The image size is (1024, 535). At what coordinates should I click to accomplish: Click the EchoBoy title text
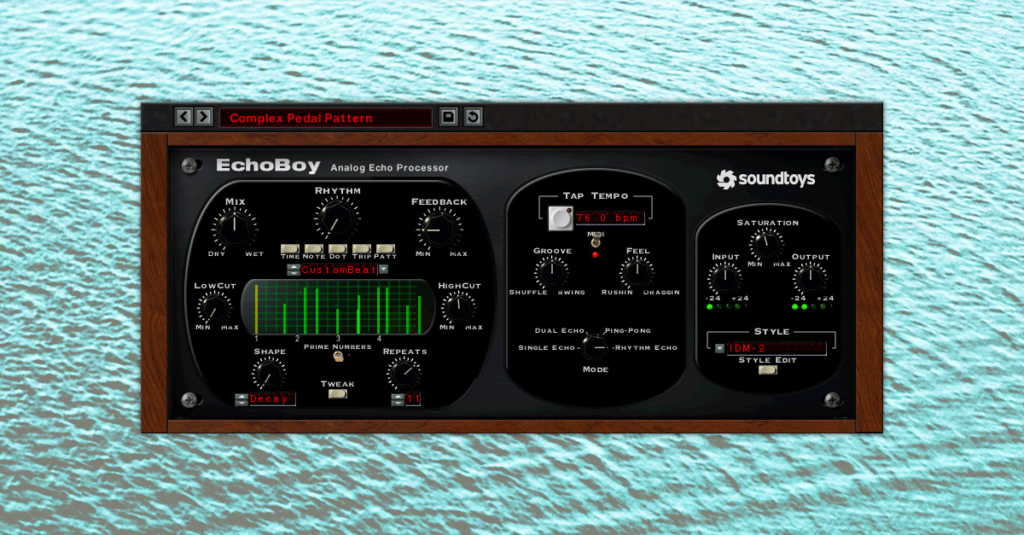tap(268, 166)
